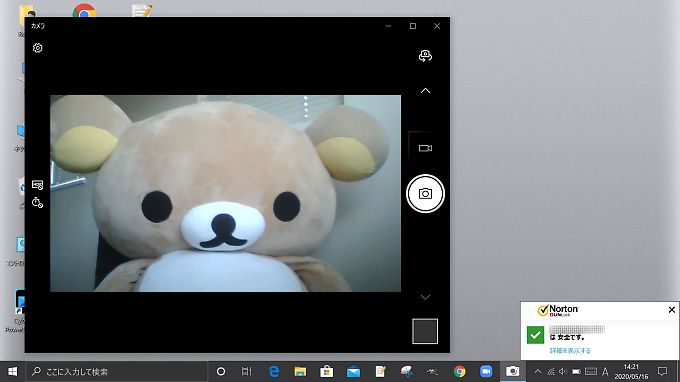The height and width of the screenshot is (382, 680).
Task: Switch to video recording mode
Action: tap(425, 148)
